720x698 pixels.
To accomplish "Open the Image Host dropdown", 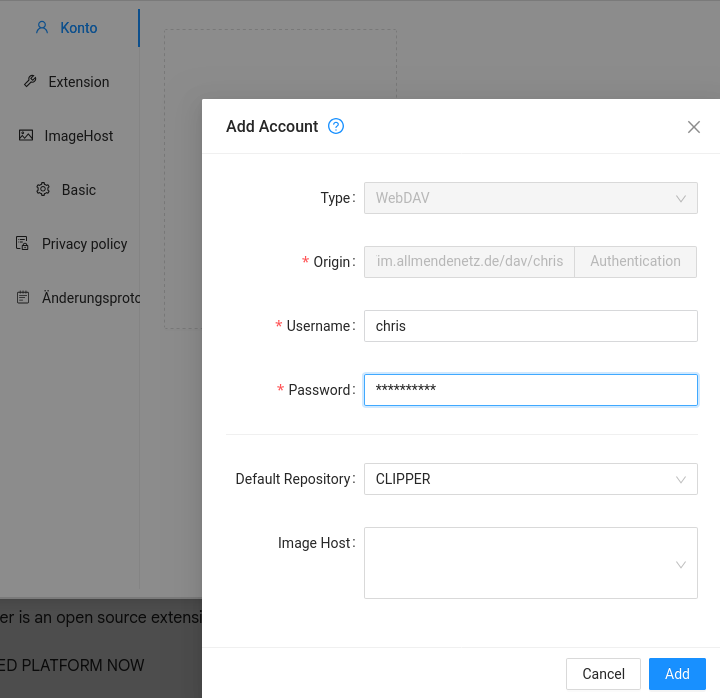I will click(x=530, y=563).
